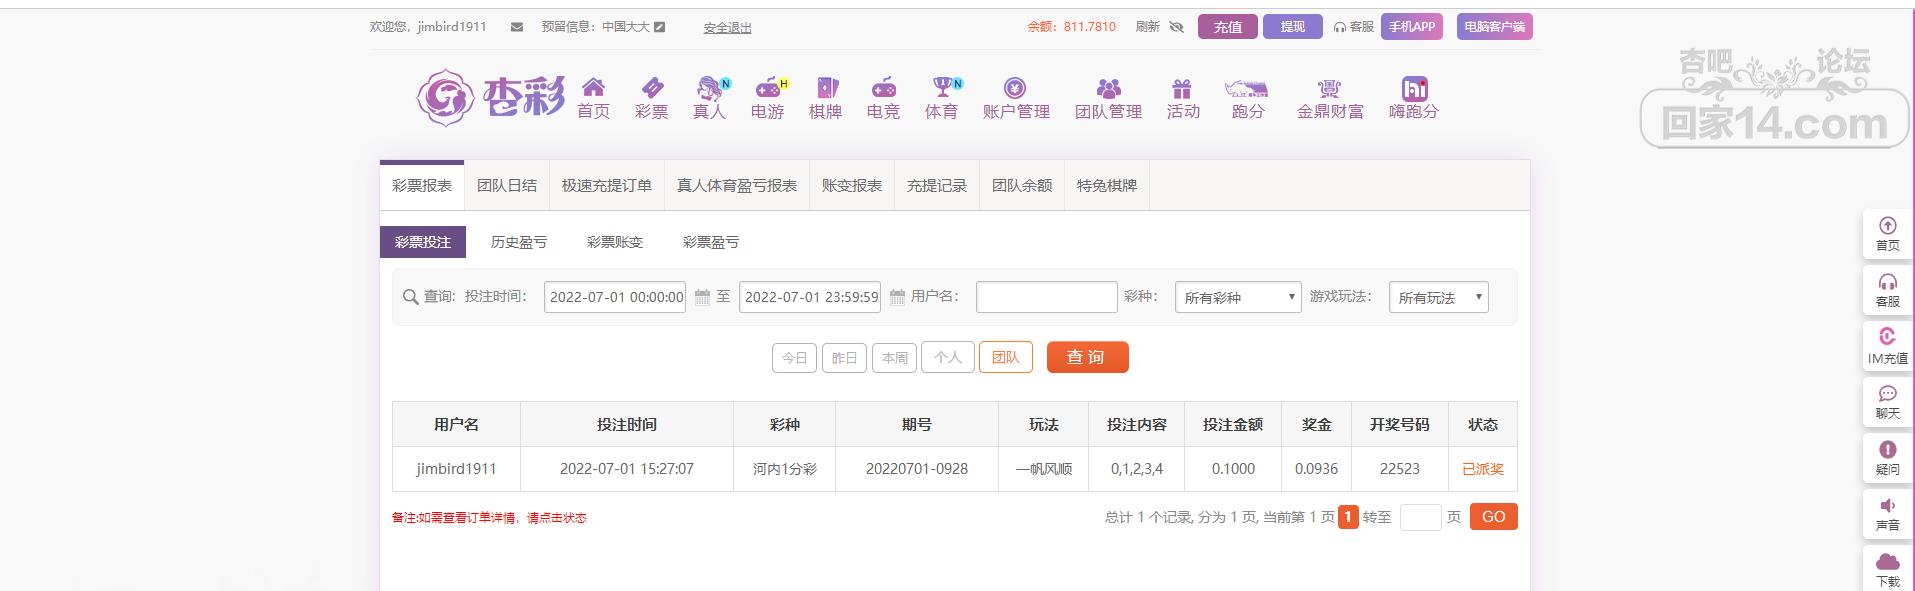Viewport: 1915px width, 591px height.
Task: Switch to 团队余额 tab
Action: tap(1022, 186)
